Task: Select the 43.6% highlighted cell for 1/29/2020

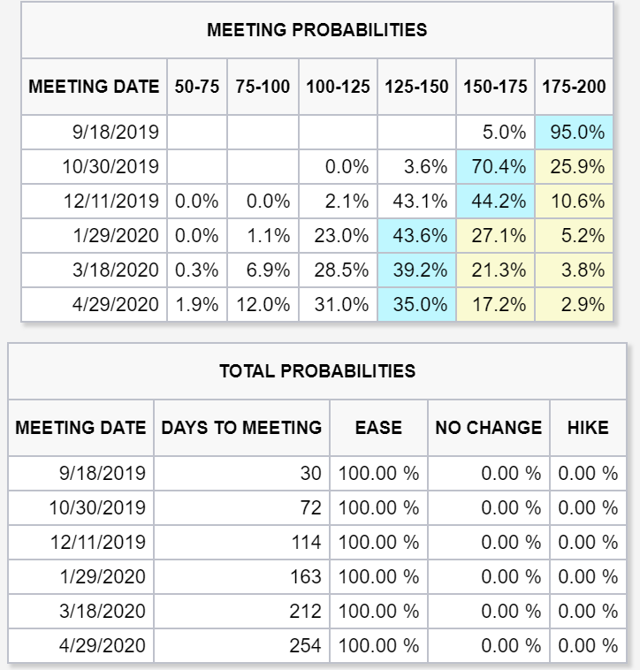Action: point(417,235)
